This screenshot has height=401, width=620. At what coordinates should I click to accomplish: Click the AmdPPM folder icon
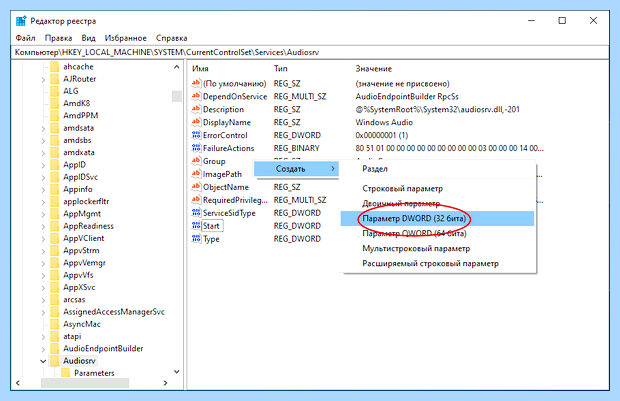(55, 115)
